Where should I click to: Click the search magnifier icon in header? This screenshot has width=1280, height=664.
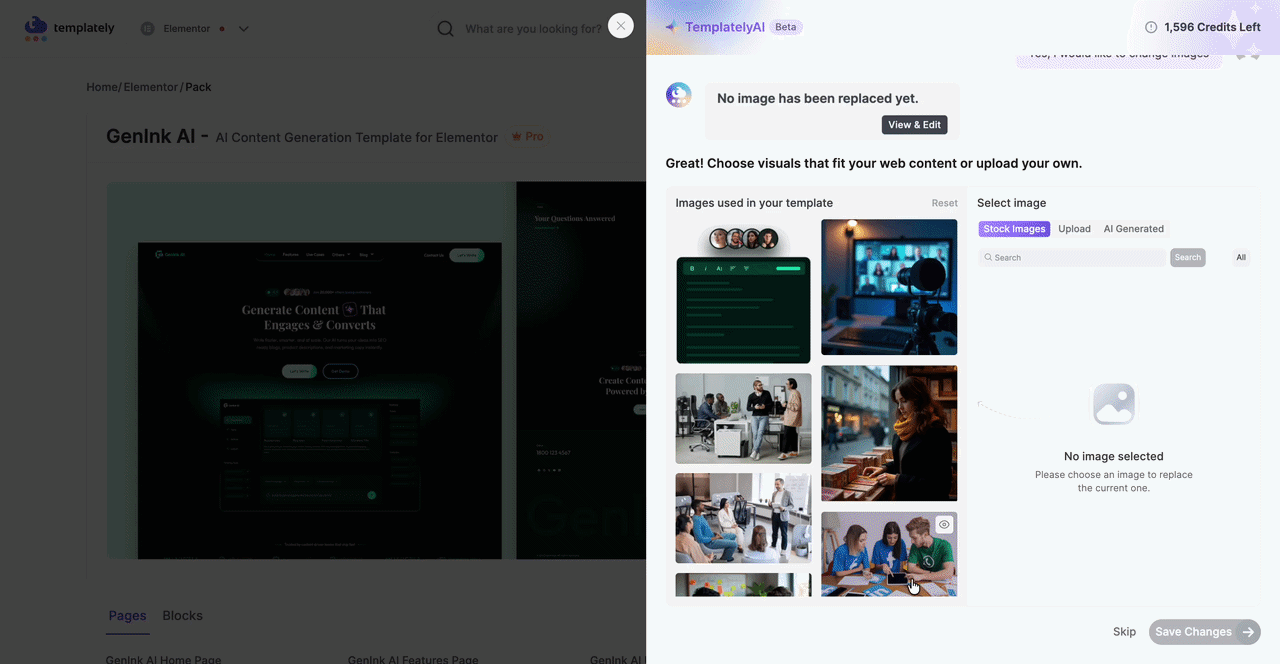pos(446,29)
